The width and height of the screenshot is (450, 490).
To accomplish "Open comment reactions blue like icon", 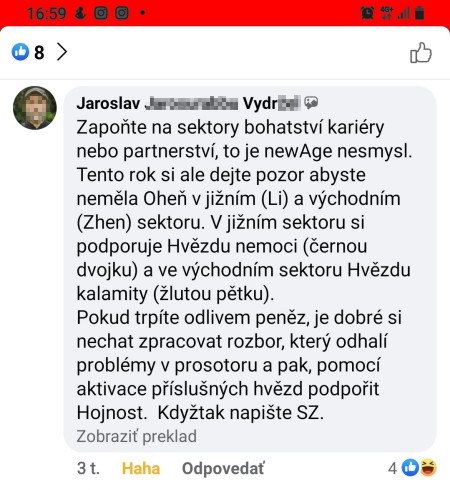I will tap(410, 468).
